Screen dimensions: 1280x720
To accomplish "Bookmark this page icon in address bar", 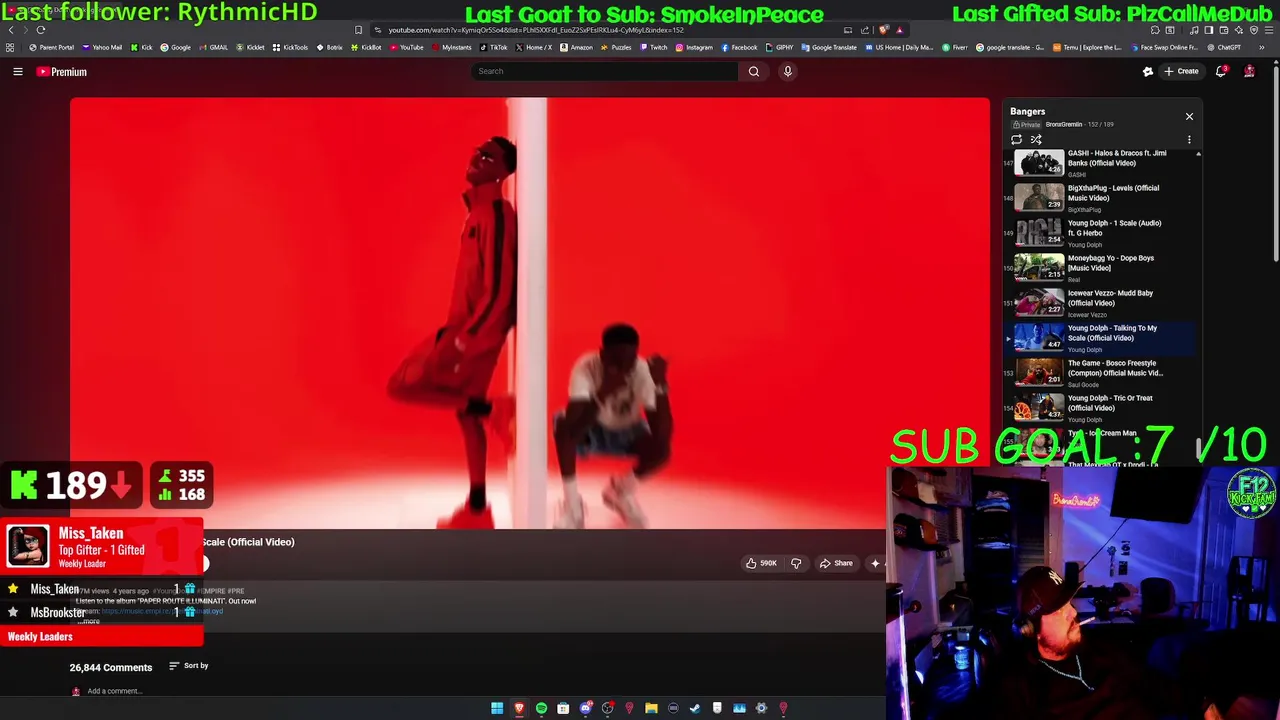I will (359, 30).
